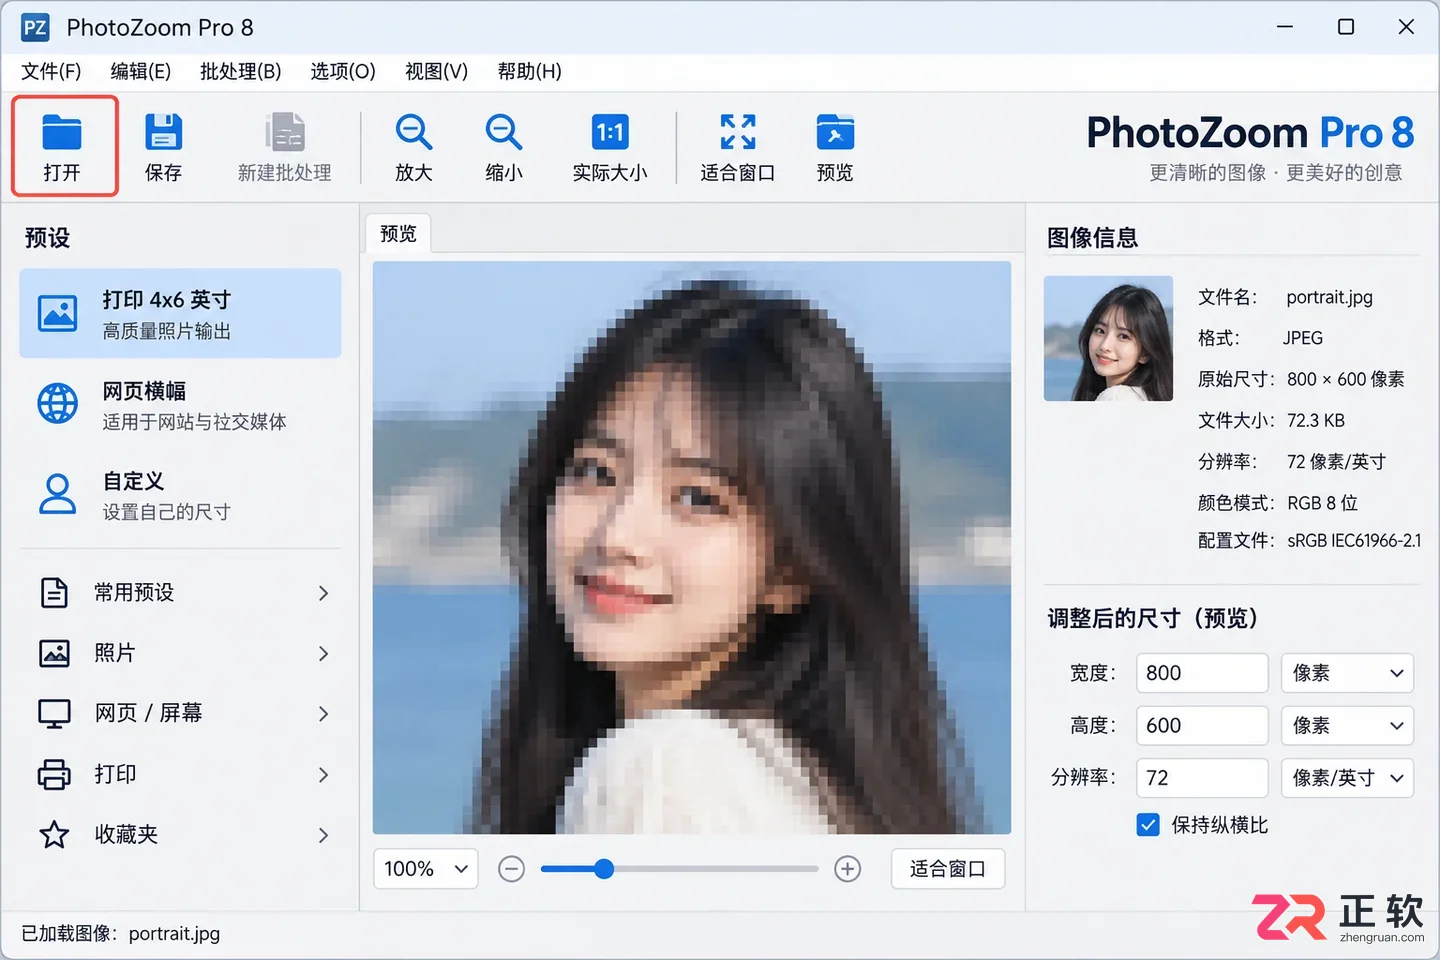Click the 打印 printer icon
This screenshot has width=1440, height=960.
coord(54,774)
